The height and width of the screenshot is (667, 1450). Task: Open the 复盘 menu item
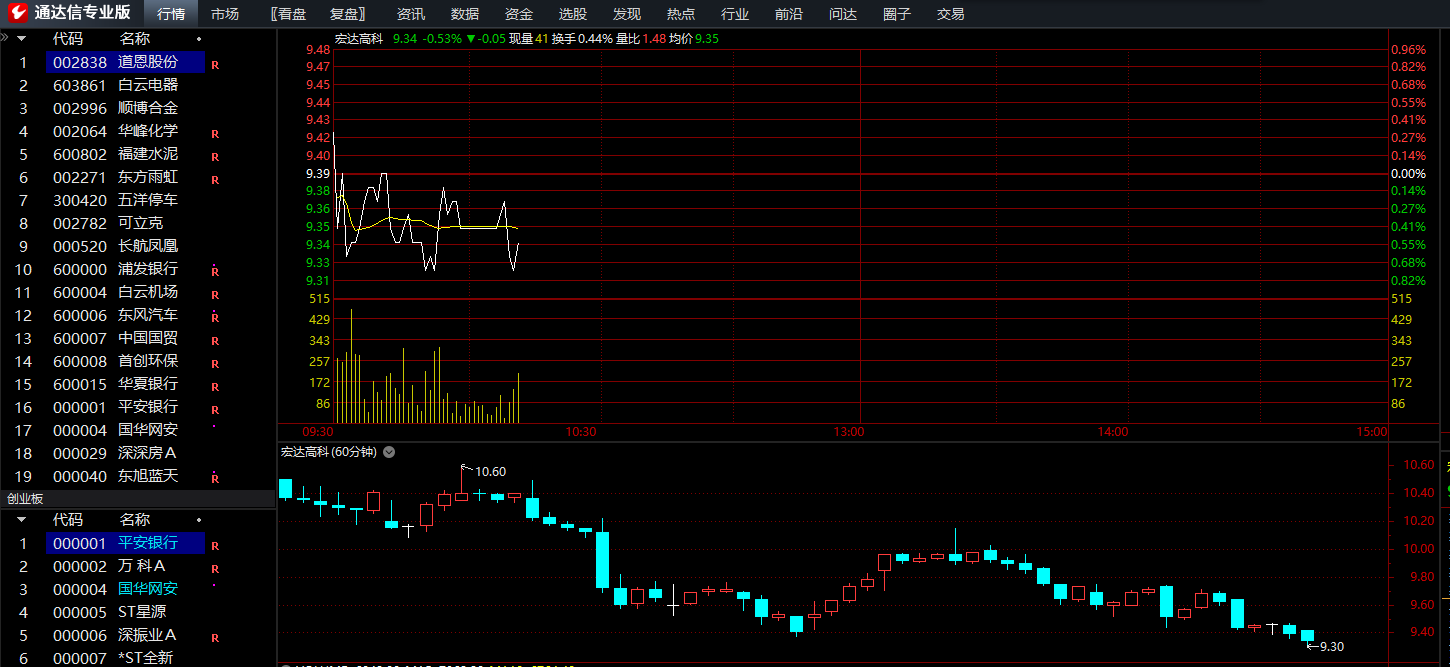point(347,14)
